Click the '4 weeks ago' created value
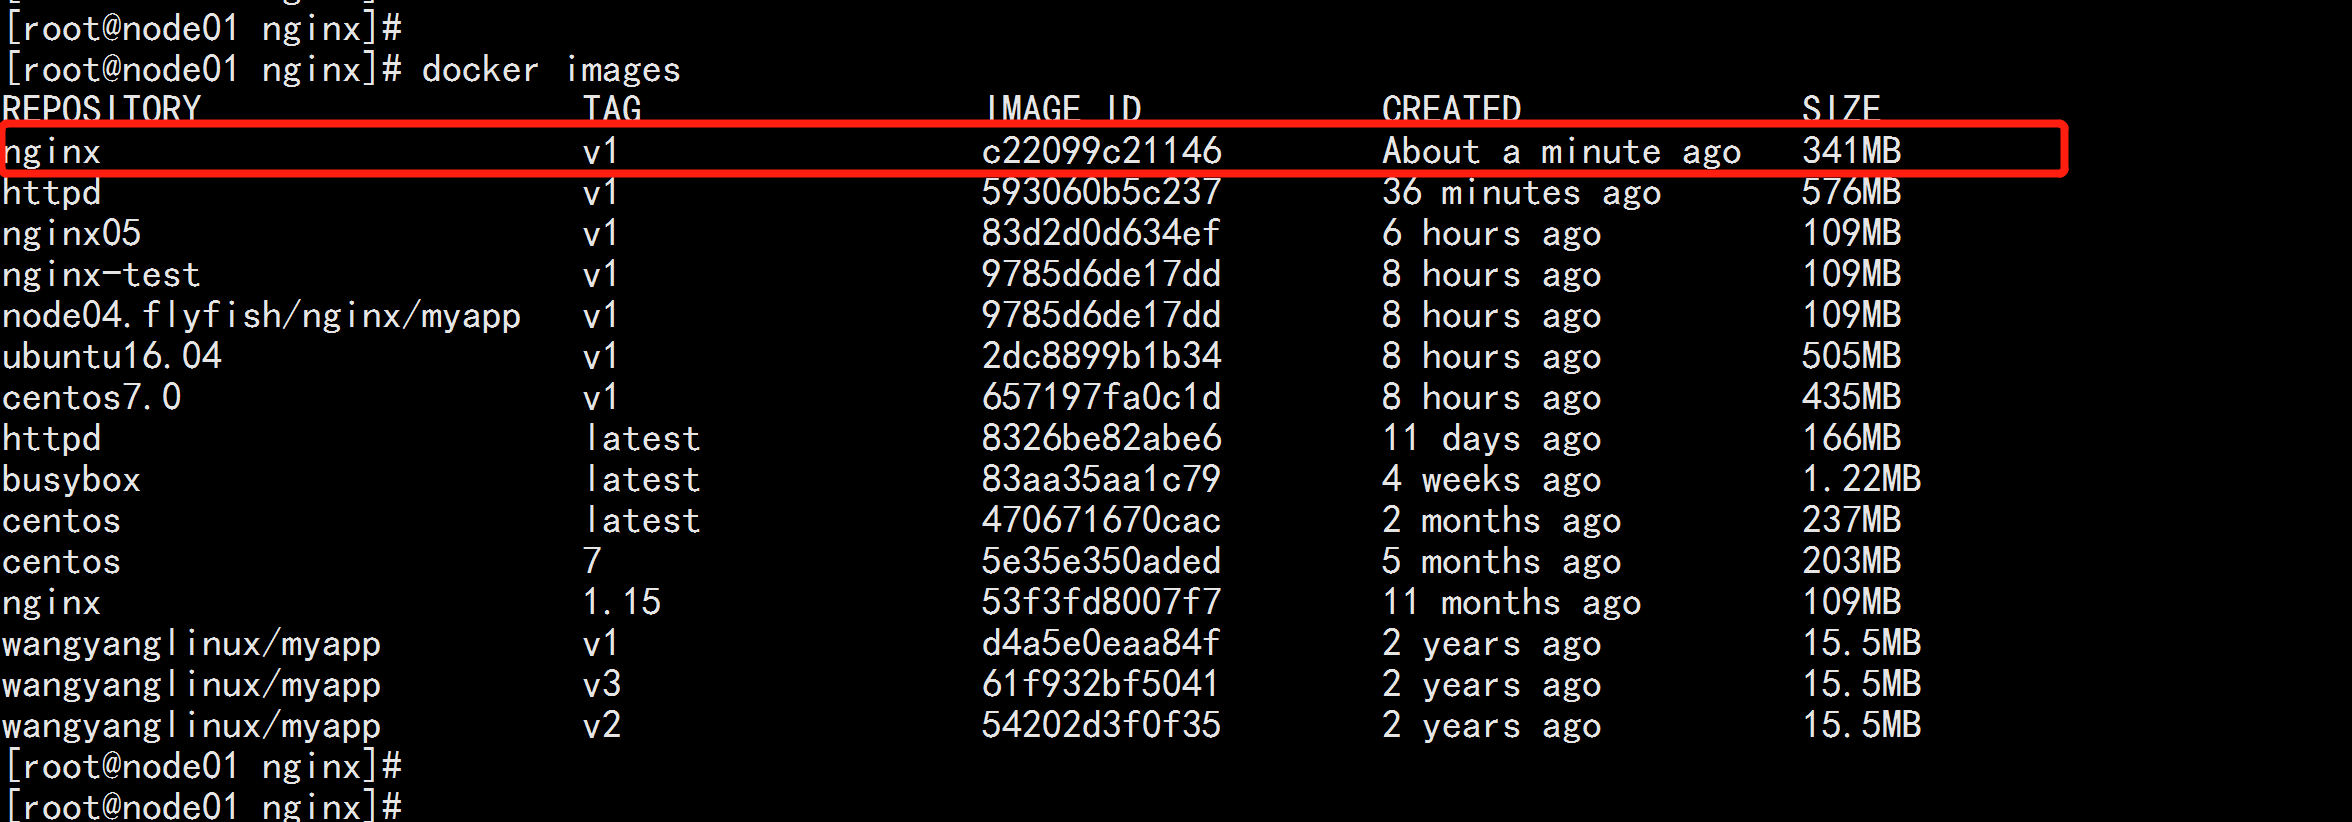2352x822 pixels. pyautogui.click(x=1491, y=480)
